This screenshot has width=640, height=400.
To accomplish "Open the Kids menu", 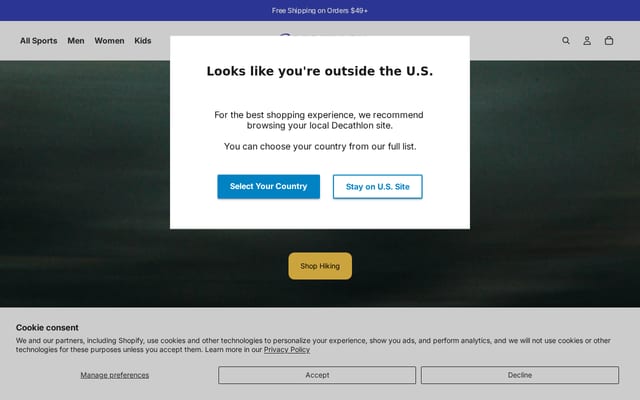I will click(143, 41).
